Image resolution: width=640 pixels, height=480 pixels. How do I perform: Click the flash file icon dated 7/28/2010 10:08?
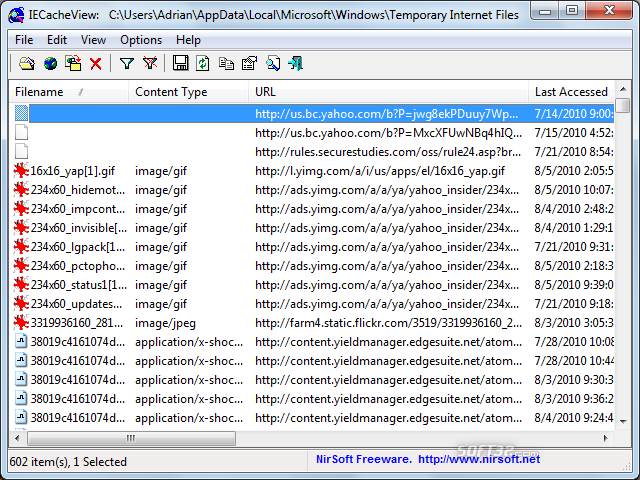tap(21, 342)
